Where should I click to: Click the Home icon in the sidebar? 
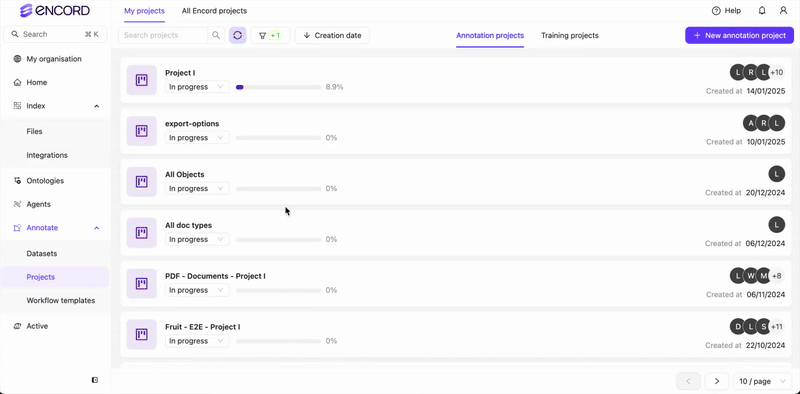17,82
